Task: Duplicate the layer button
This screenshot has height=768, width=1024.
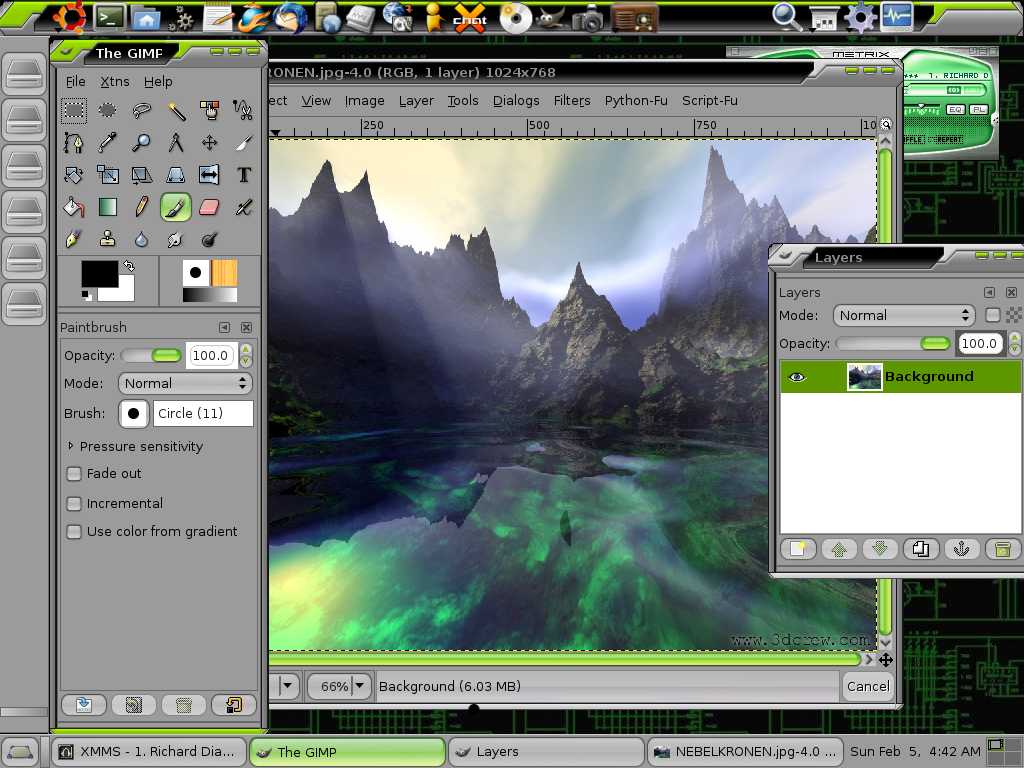Action: (921, 549)
